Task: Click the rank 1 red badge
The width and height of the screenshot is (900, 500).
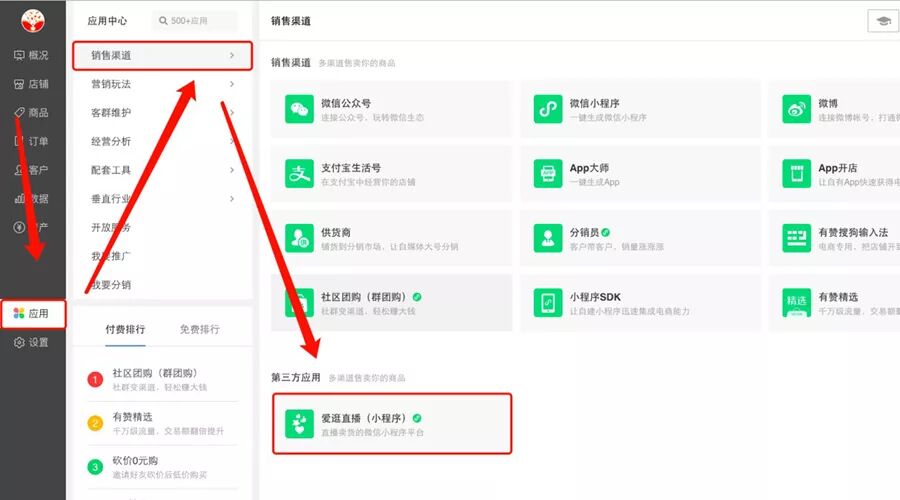Action: tap(95, 379)
